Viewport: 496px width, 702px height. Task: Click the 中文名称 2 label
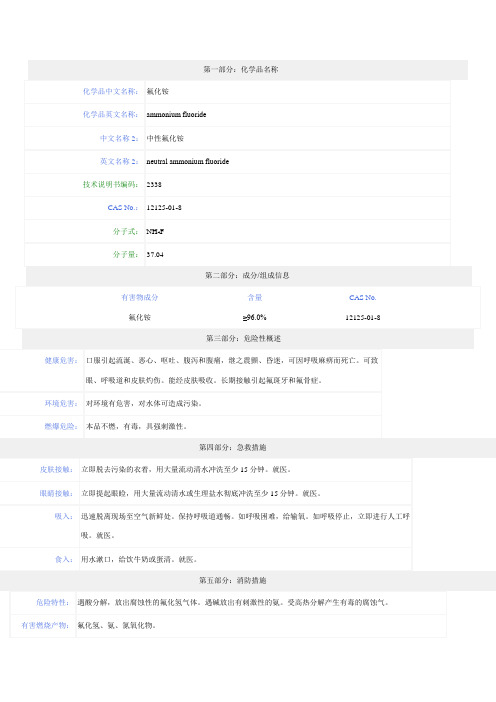click(x=119, y=138)
